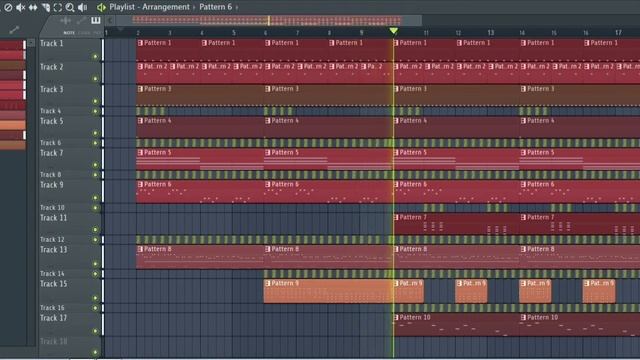The image size is (640, 360).
Task: Open menu icon of Pattern 3 clip at bar 6
Action: point(267,89)
